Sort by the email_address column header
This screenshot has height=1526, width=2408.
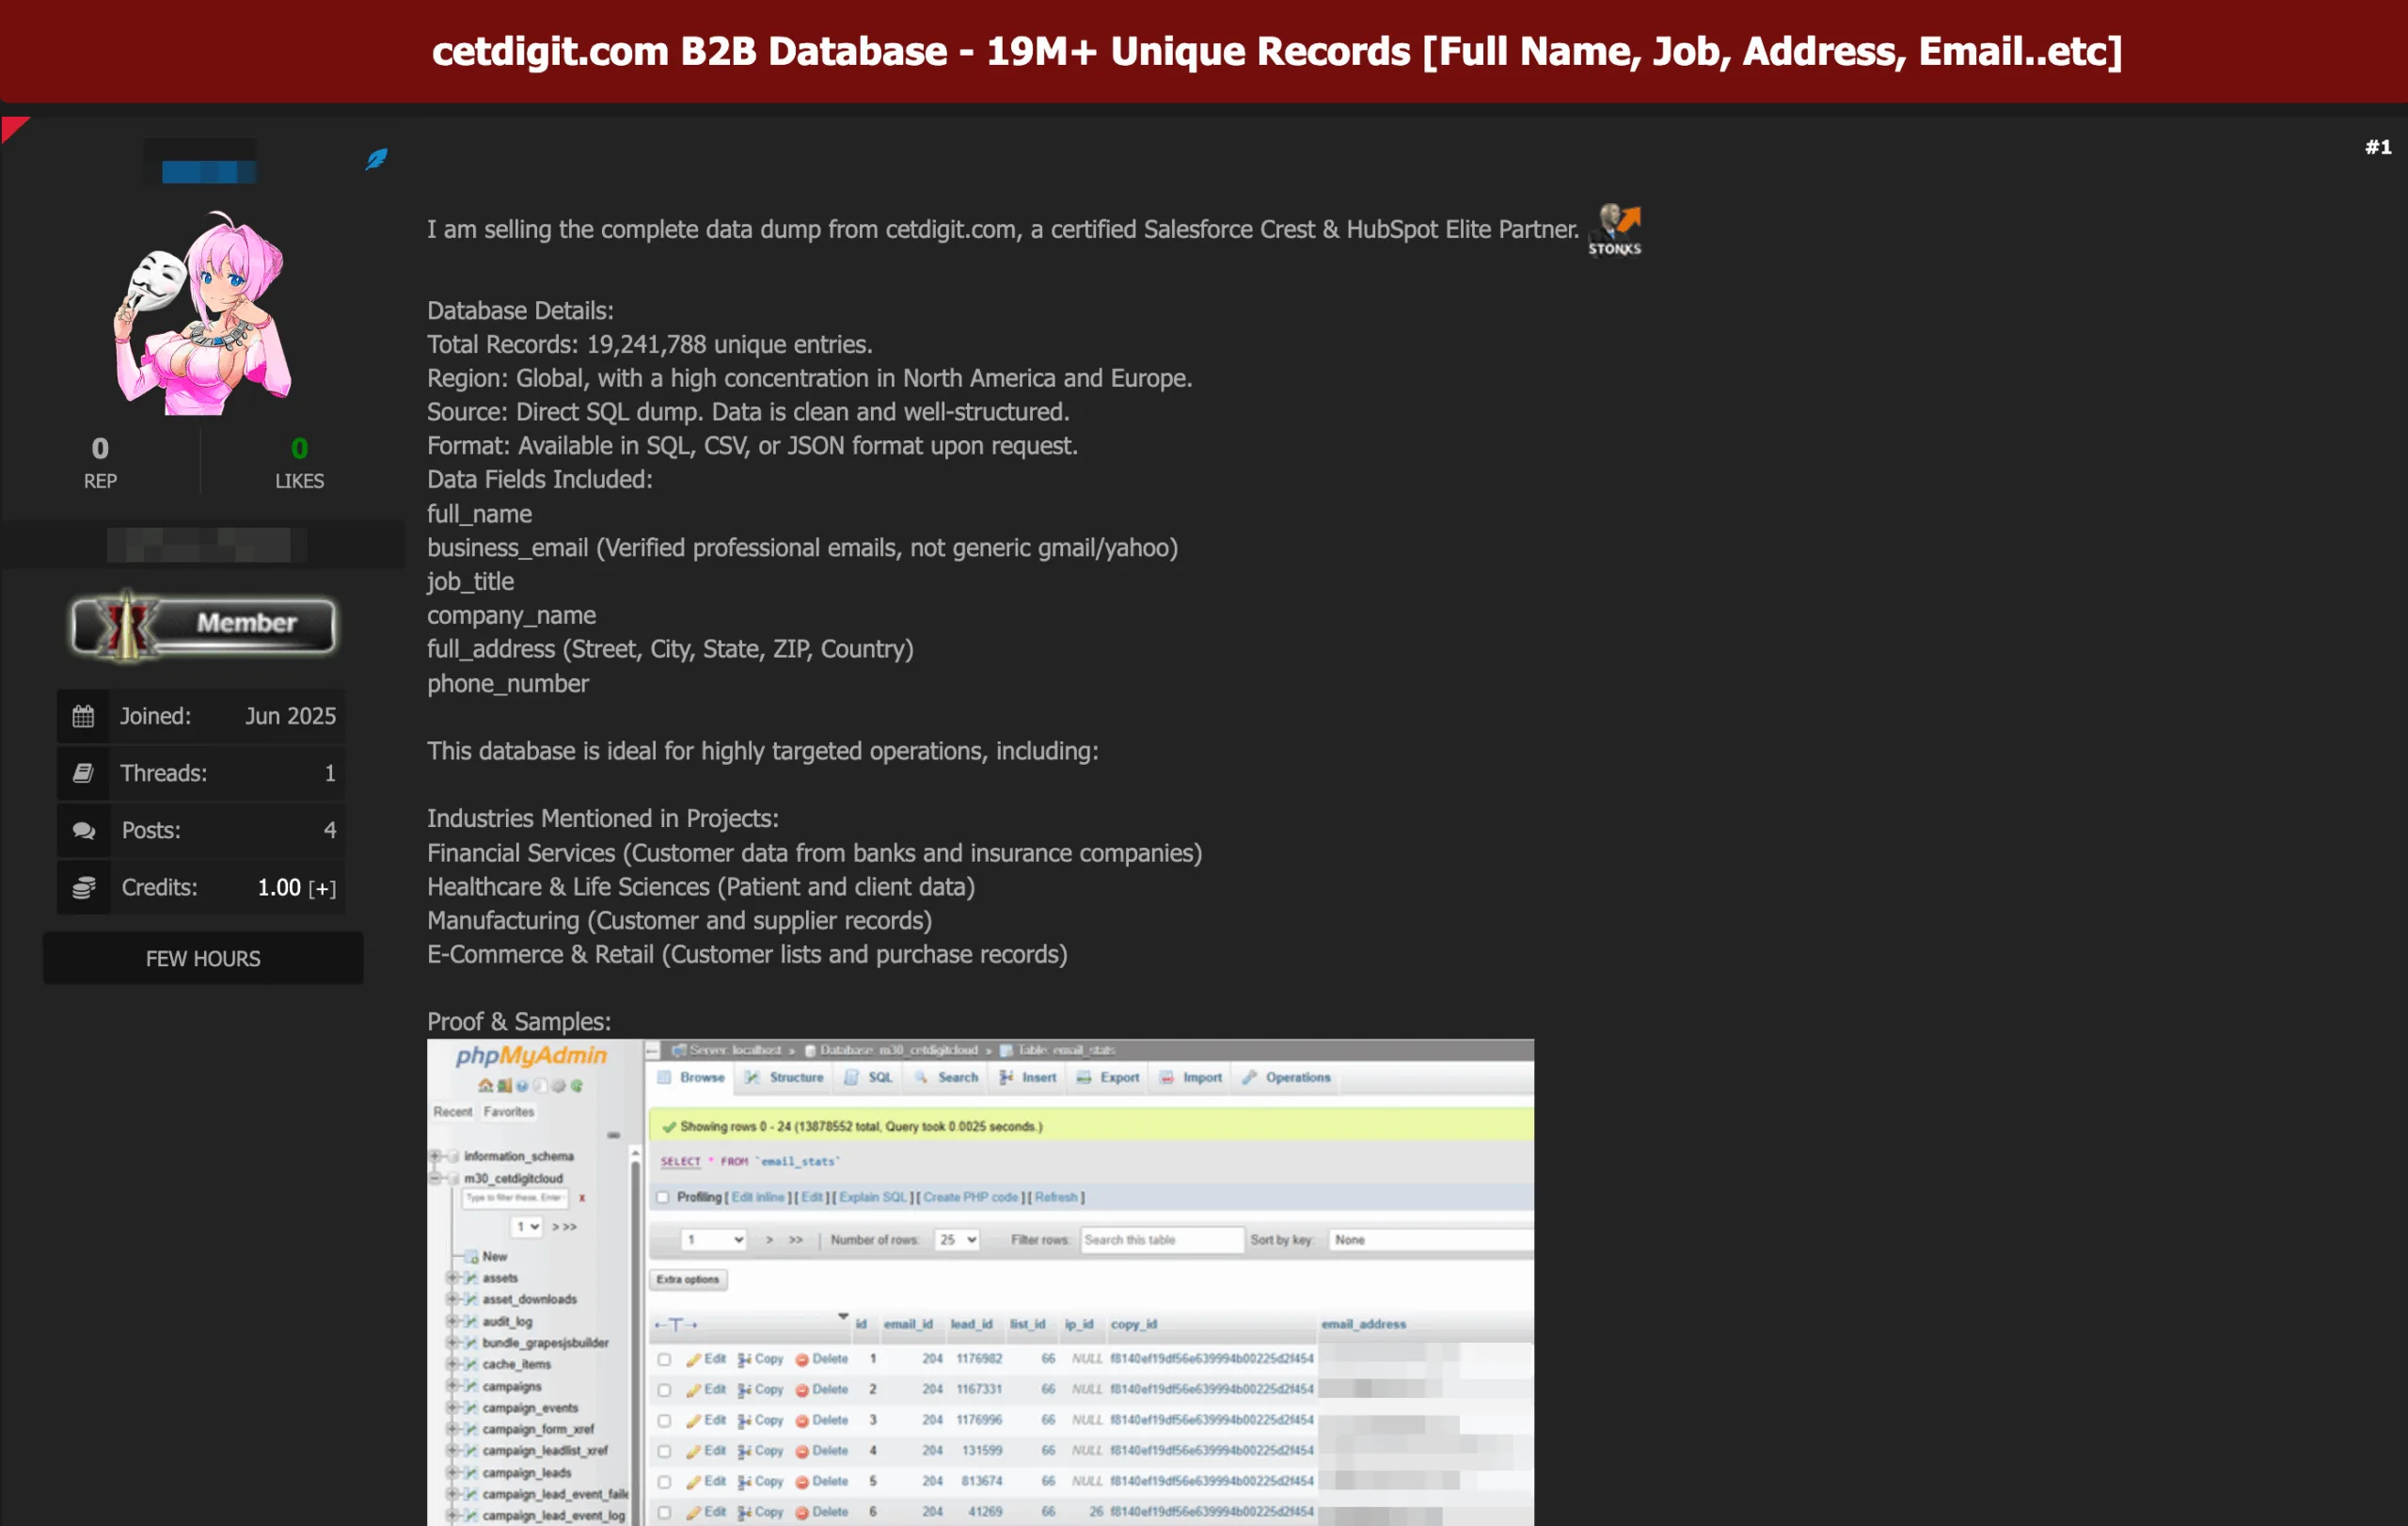1363,1324
